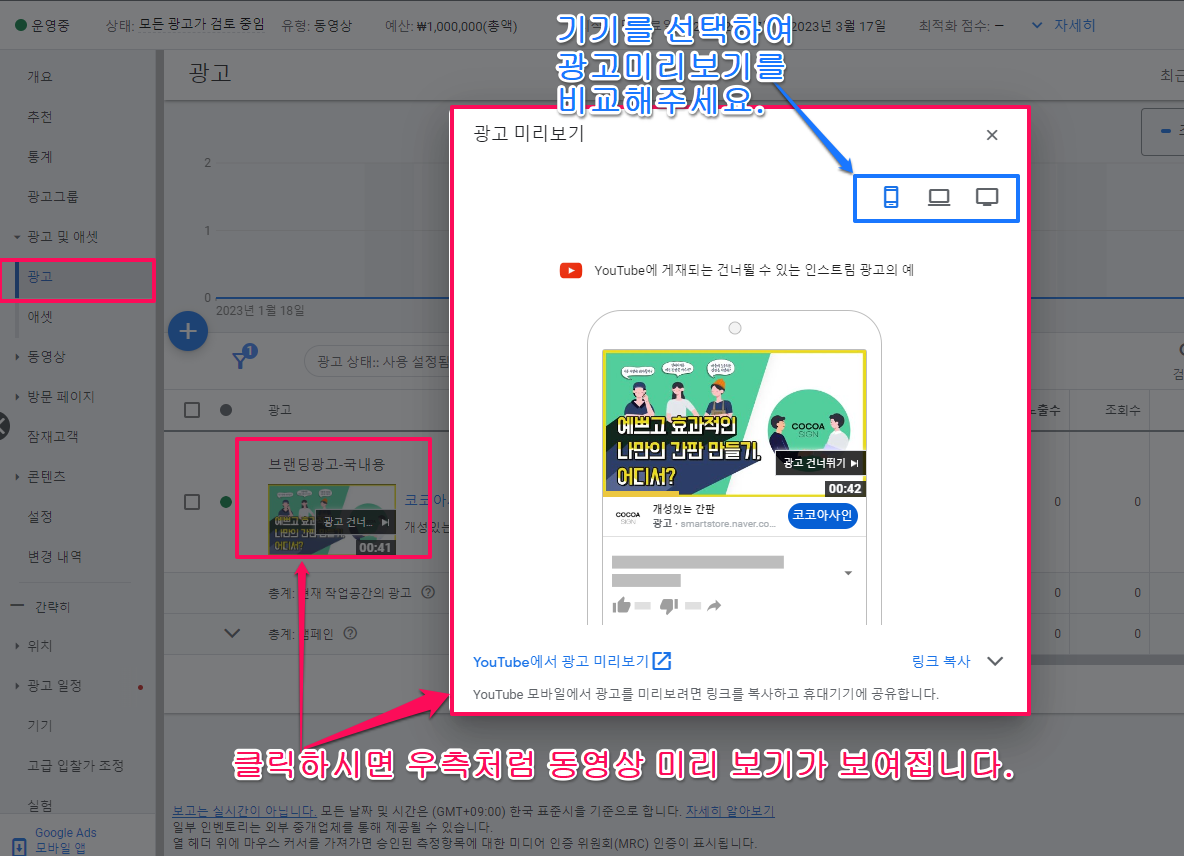Open 광고그룹 in the sidebar
Screen dimensions: 1184x856
(53, 196)
